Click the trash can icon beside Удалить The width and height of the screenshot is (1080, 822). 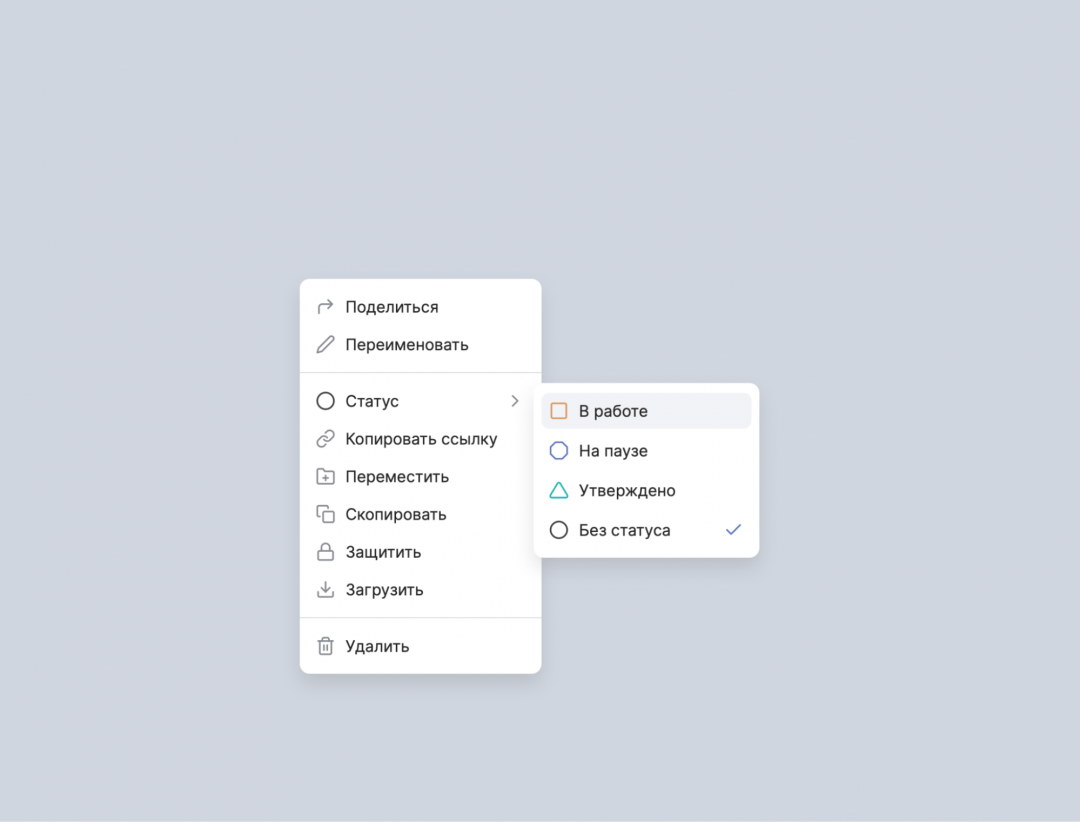pyautogui.click(x=325, y=646)
